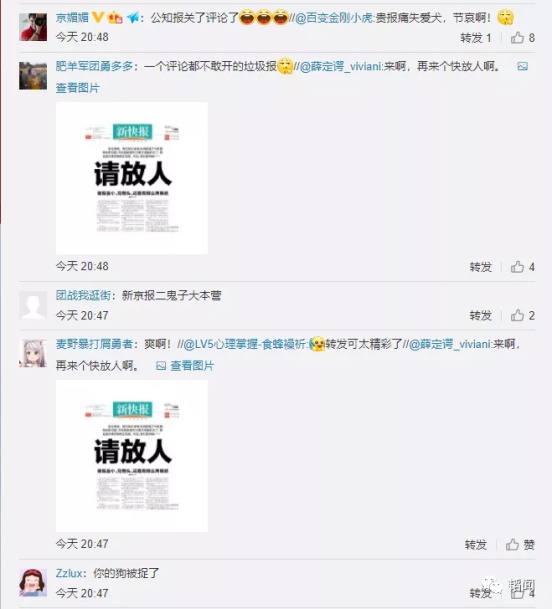This screenshot has height=609, width=552.
Task: Open username 京媚媚 profile link
Action: coord(72,17)
